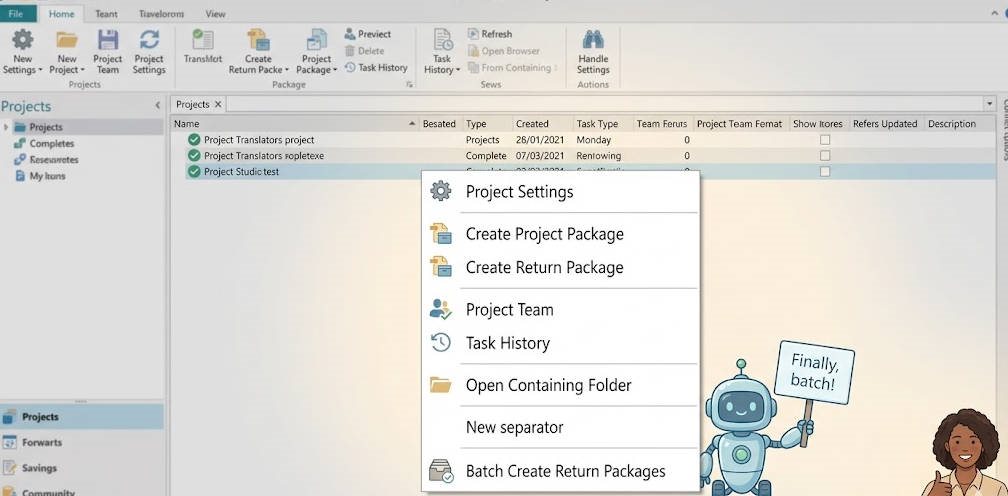Open the Task History ribbon dropdown arrow
Image resolution: width=1008 pixels, height=496 pixels.
click(458, 70)
